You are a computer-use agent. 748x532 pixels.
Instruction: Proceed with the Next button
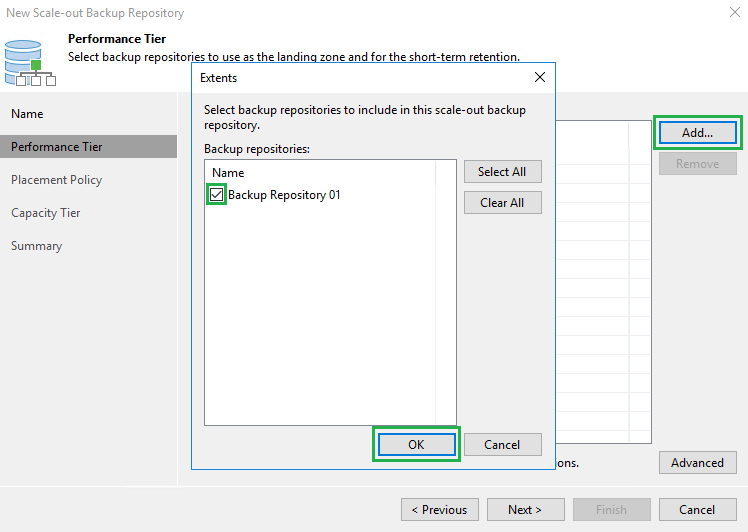pyautogui.click(x=525, y=509)
